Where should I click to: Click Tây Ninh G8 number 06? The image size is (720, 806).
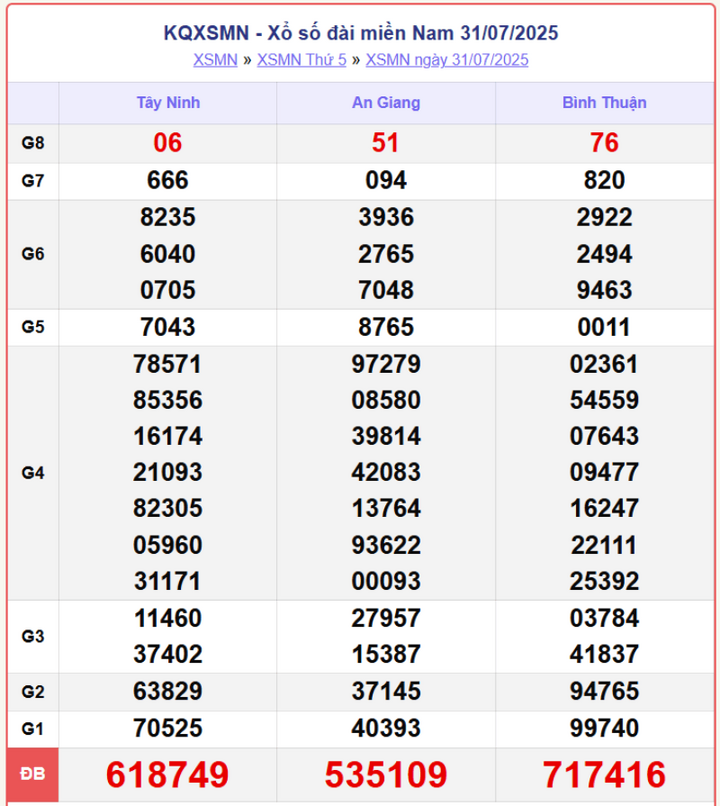168,142
